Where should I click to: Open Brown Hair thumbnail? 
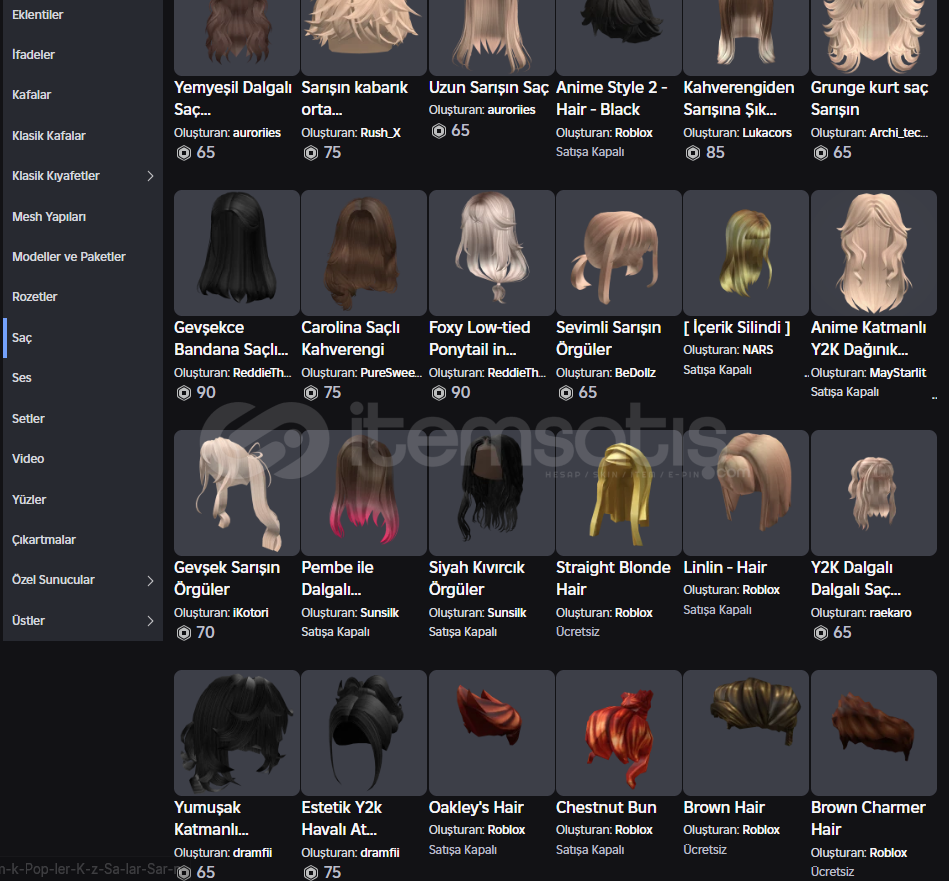(746, 733)
